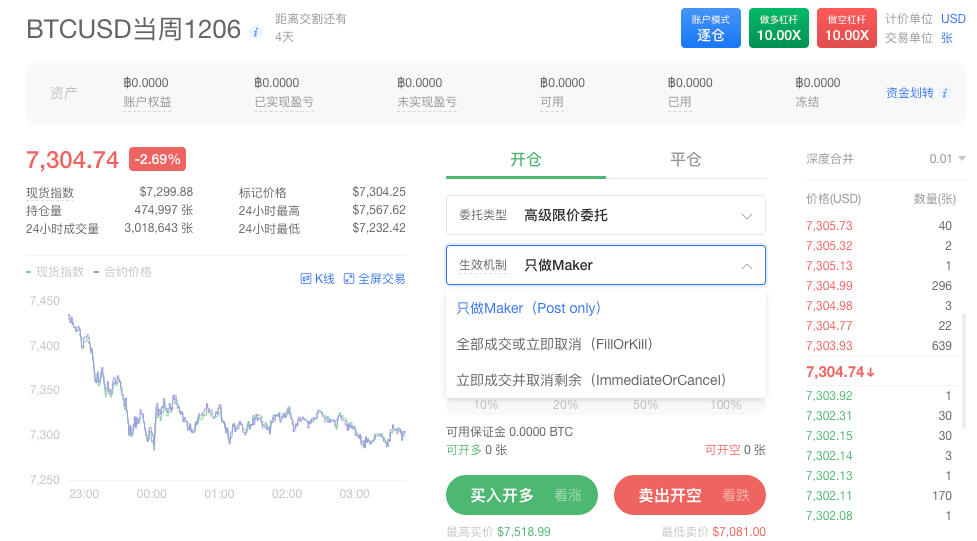The width and height of the screenshot is (977, 541).
Task: Open 全屏交易 fullscreen trading mode
Action: pos(374,279)
